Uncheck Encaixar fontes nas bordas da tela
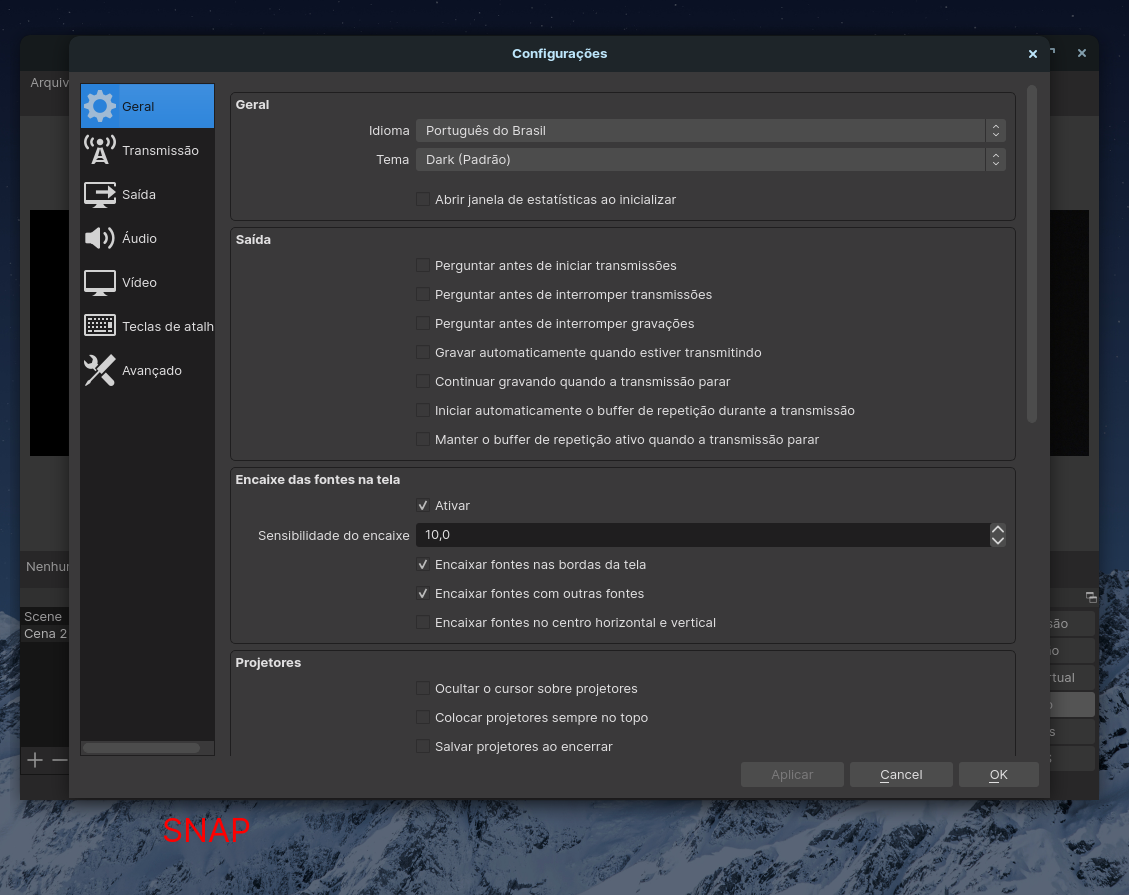The height and width of the screenshot is (895, 1129). tap(423, 565)
